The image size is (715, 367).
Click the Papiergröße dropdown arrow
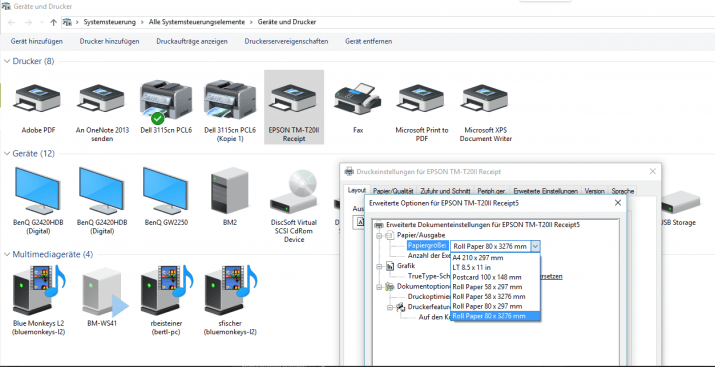pyautogui.click(x=535, y=246)
